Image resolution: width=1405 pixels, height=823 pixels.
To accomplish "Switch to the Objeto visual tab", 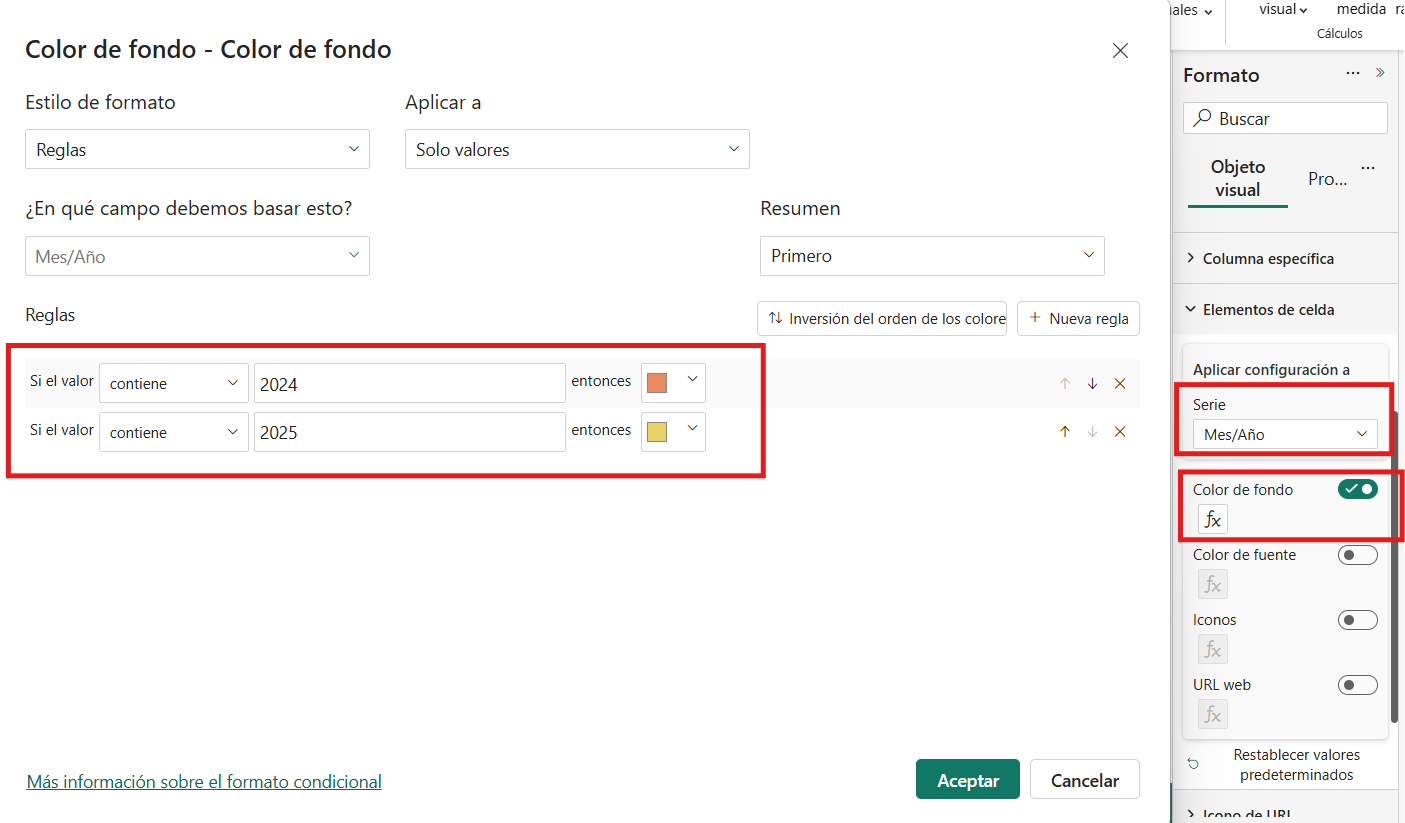I will point(1237,178).
